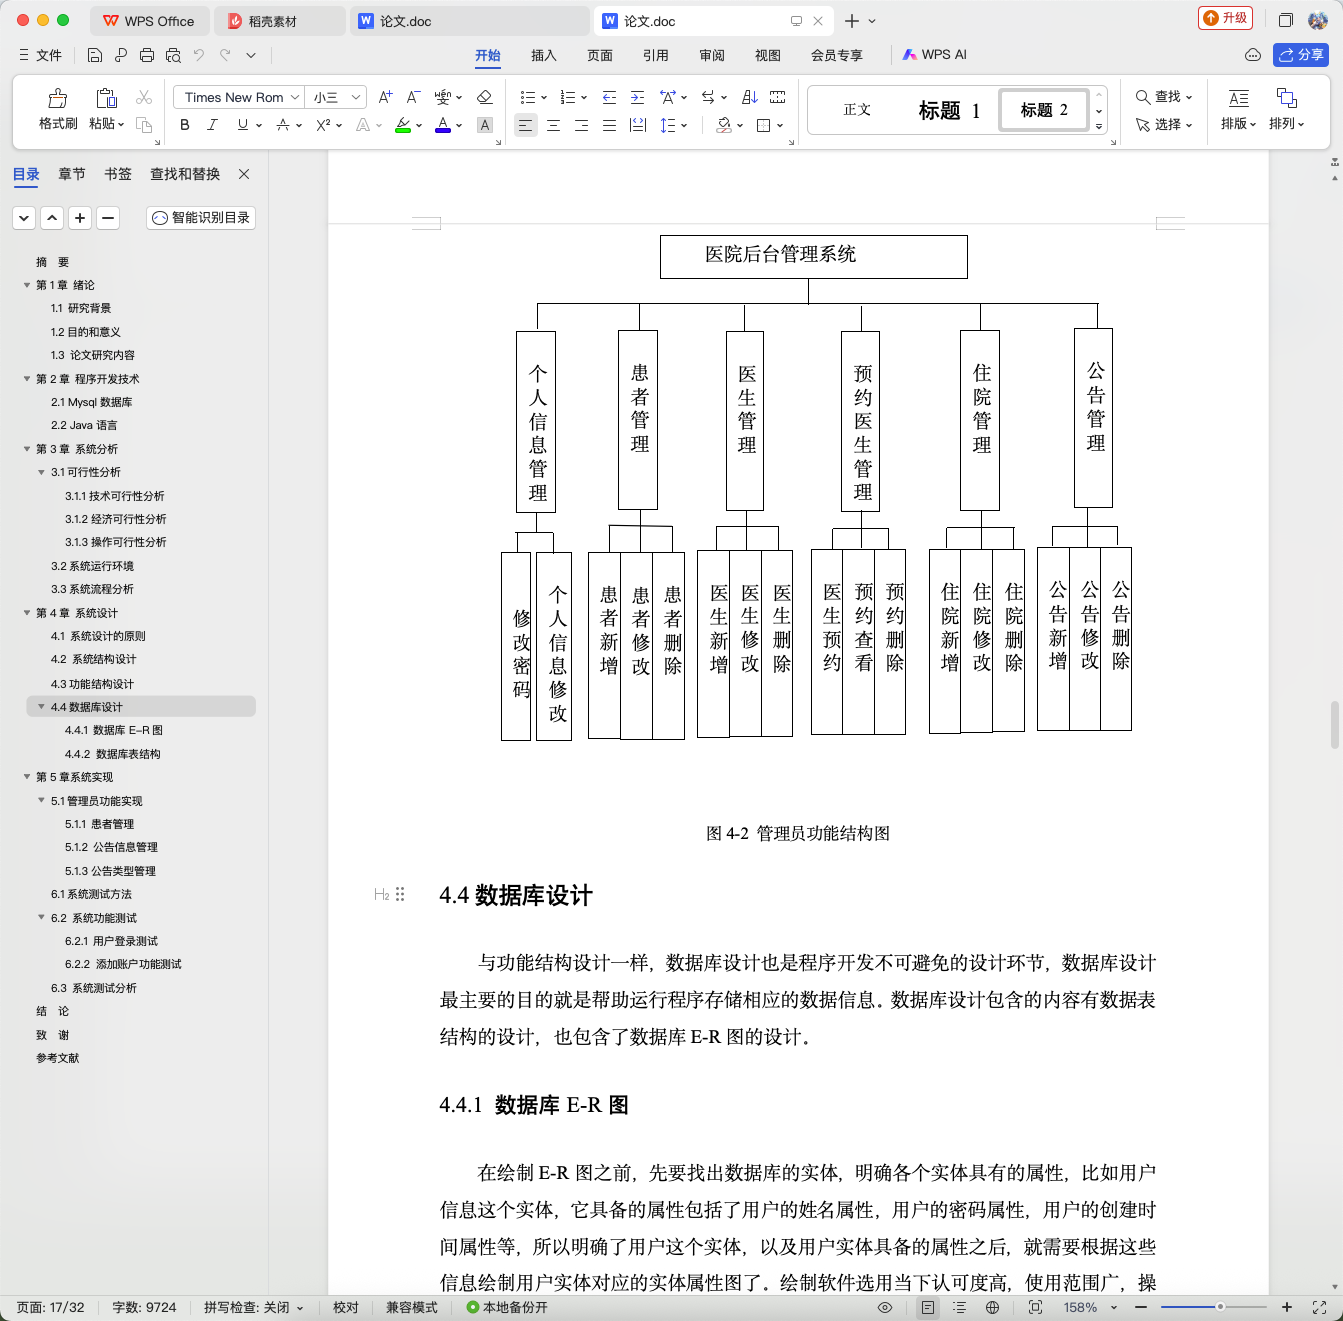Click the increase font size icon
1343x1321 pixels.
point(385,97)
